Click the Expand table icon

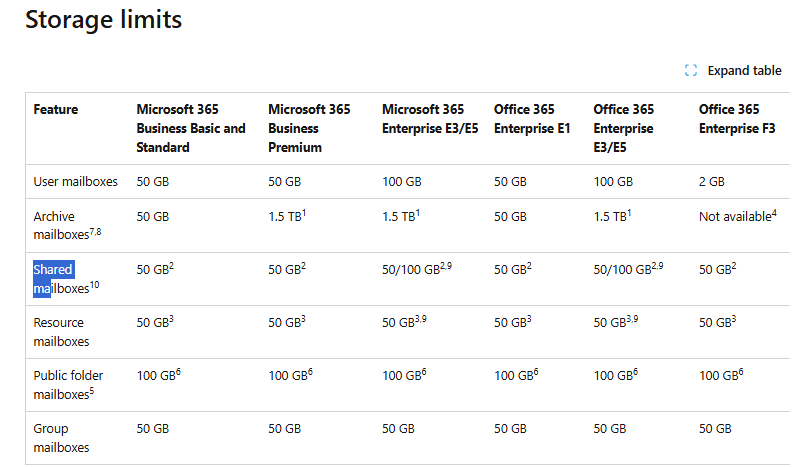[690, 71]
